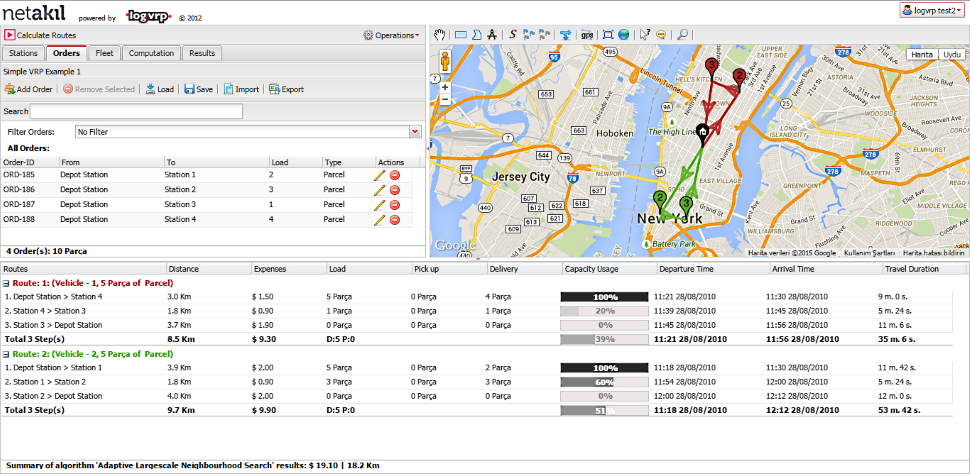
Task: Switch map to Uydu satellite view
Action: click(952, 54)
